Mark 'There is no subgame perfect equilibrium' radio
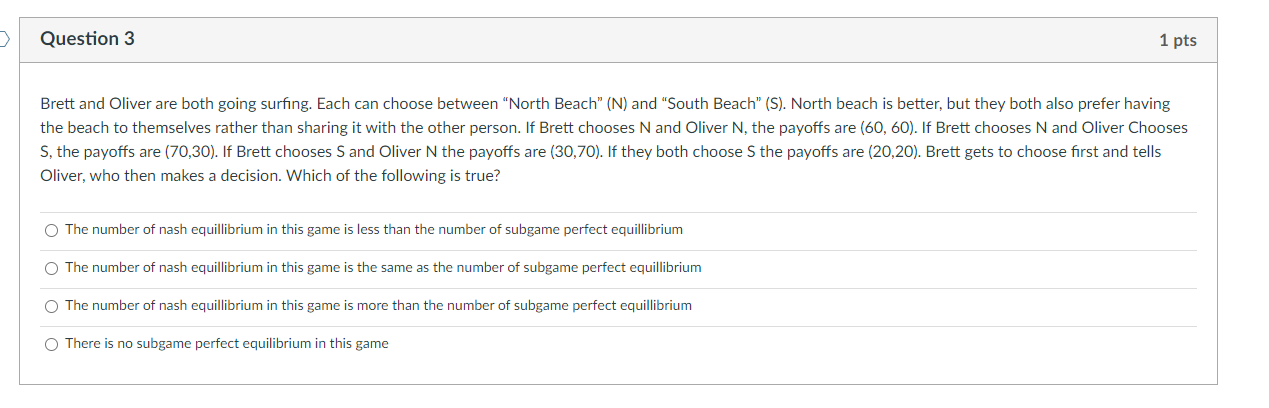This screenshot has height=408, width=1269. (x=51, y=344)
